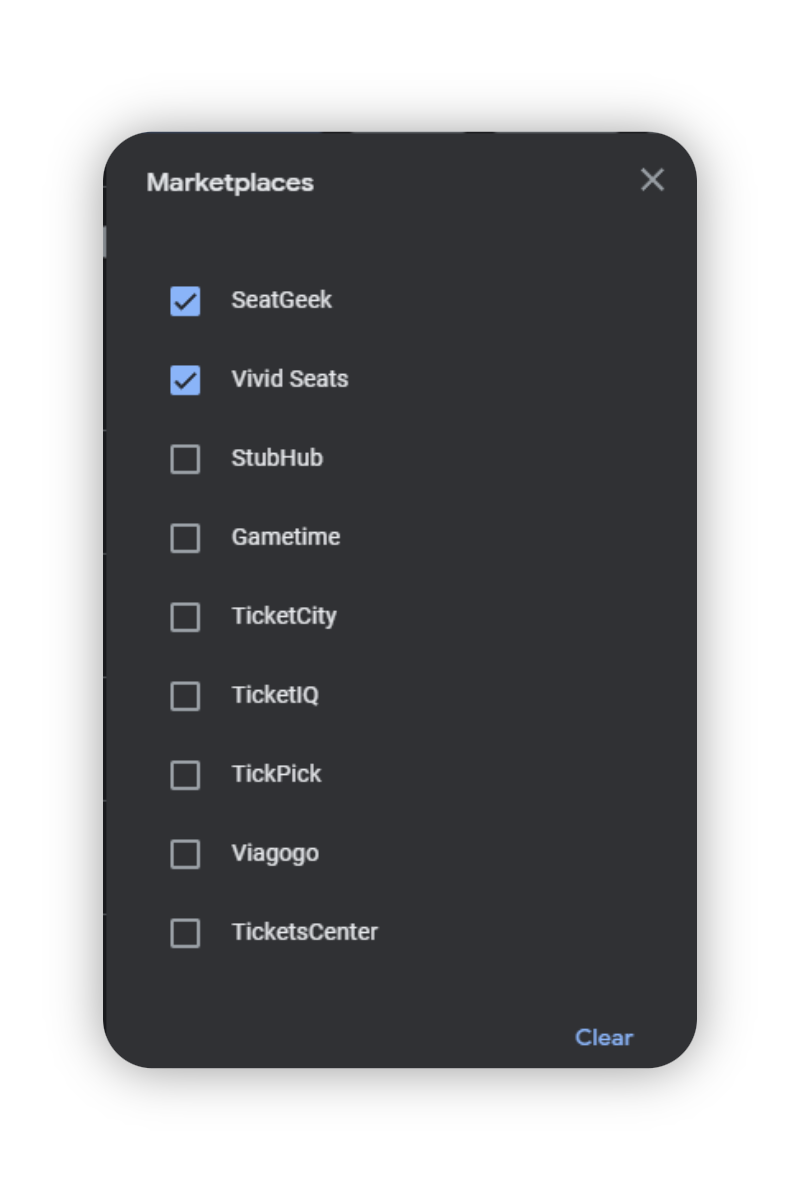Enable the TickPick marketplace

click(185, 775)
